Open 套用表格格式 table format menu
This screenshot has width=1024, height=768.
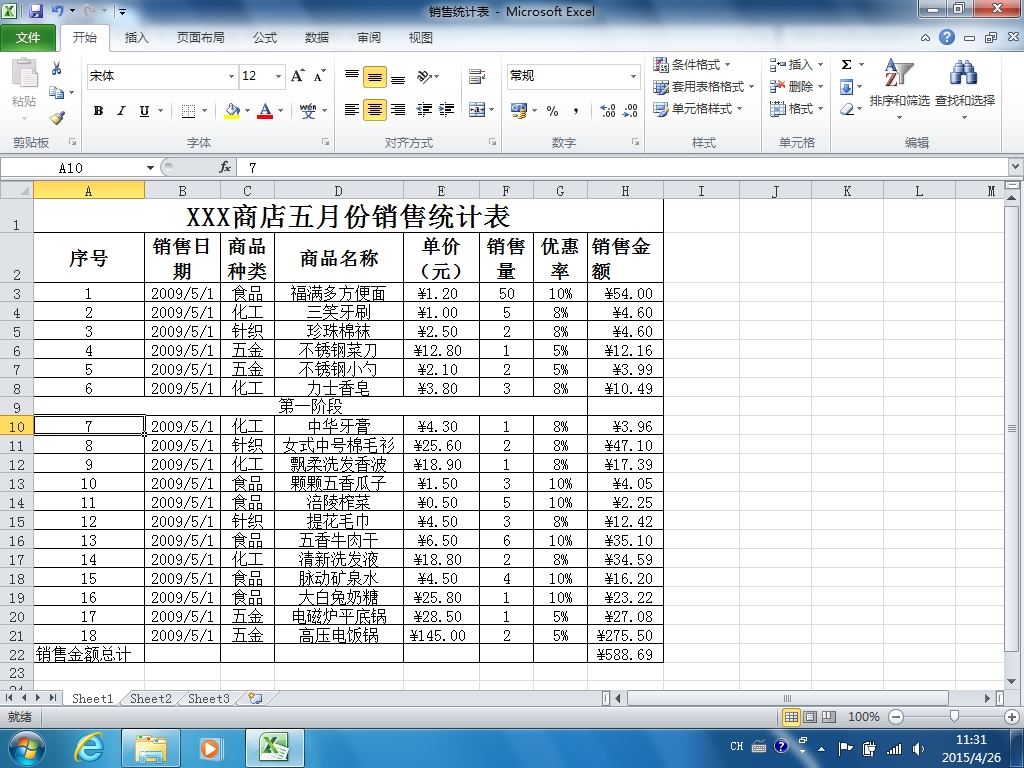pos(703,86)
